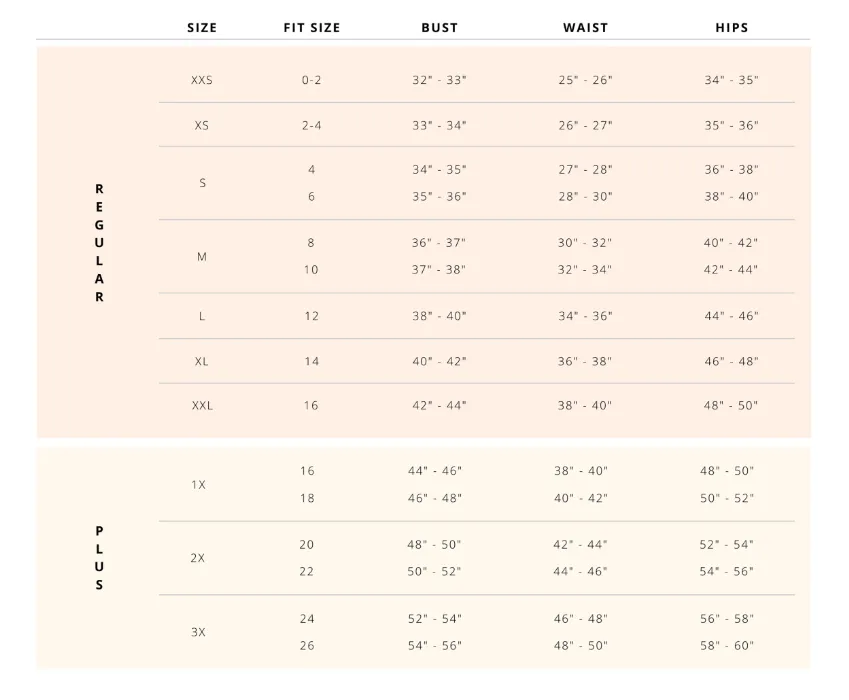Click the 34" - 35" hips measurement
Screen dimensions: 849x700
731,80
